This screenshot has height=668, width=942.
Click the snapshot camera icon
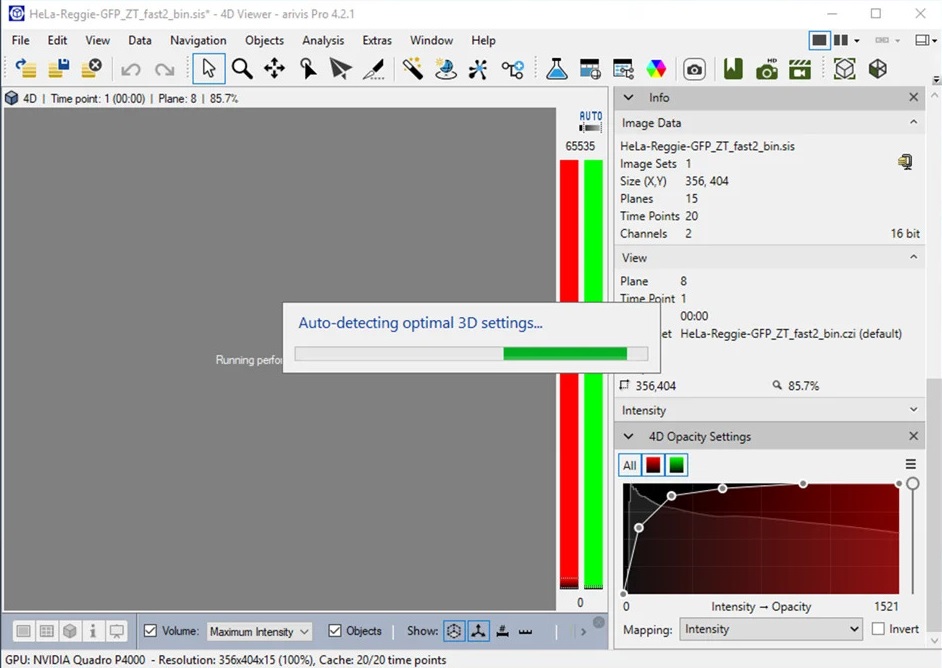coord(695,68)
